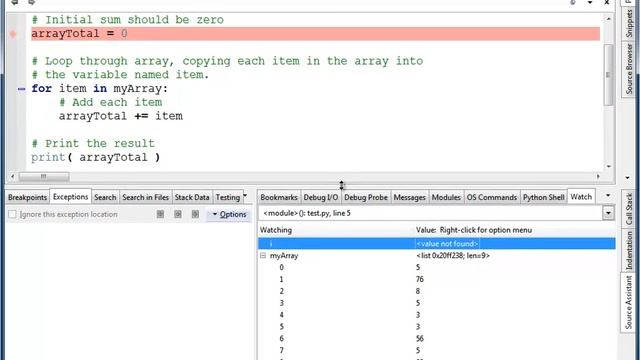Click the <value not found> cell
This screenshot has height=360, width=640.
447,244
